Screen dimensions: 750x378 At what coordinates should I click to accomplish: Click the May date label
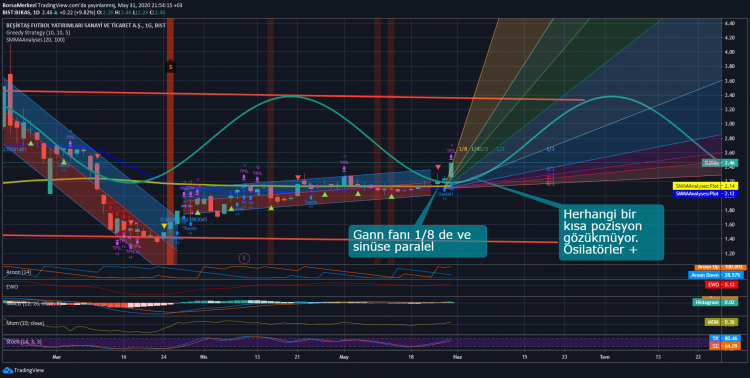click(343, 357)
